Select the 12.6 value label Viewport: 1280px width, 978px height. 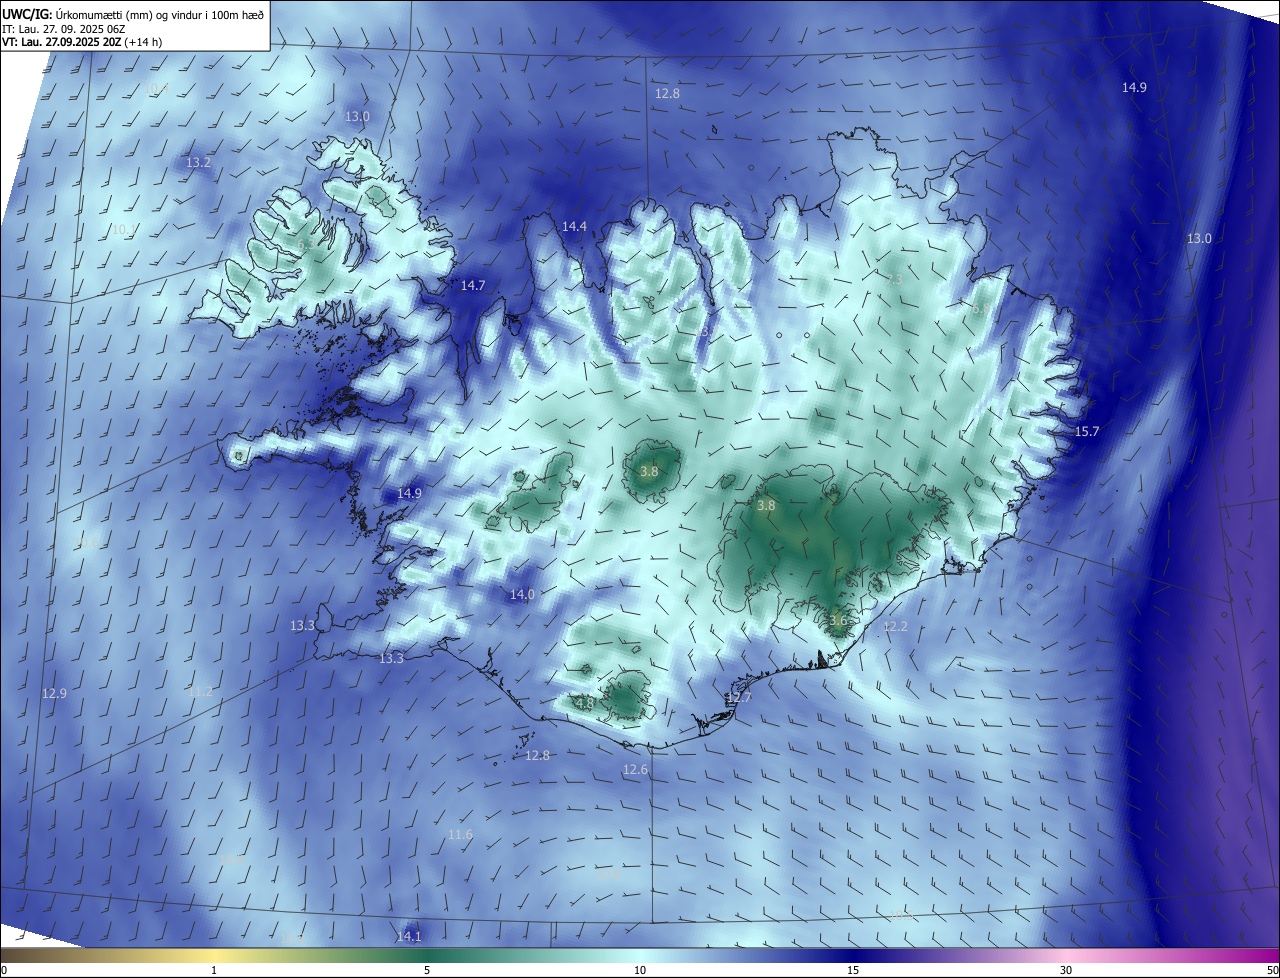coord(635,770)
